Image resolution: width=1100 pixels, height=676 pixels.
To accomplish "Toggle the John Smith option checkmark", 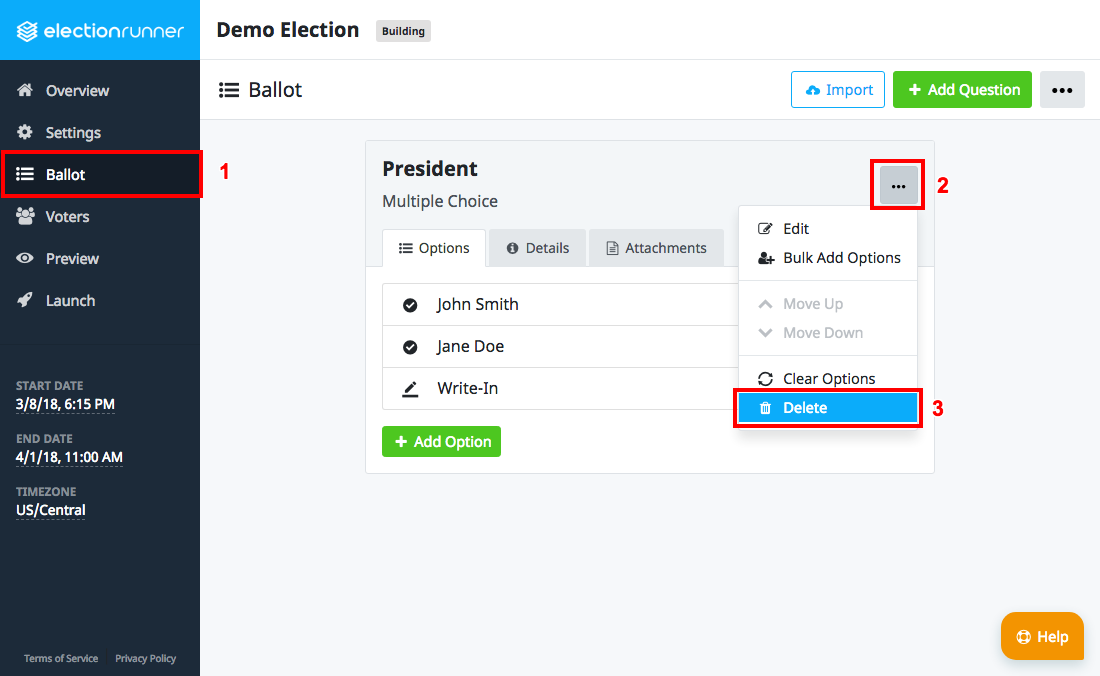I will pos(410,305).
